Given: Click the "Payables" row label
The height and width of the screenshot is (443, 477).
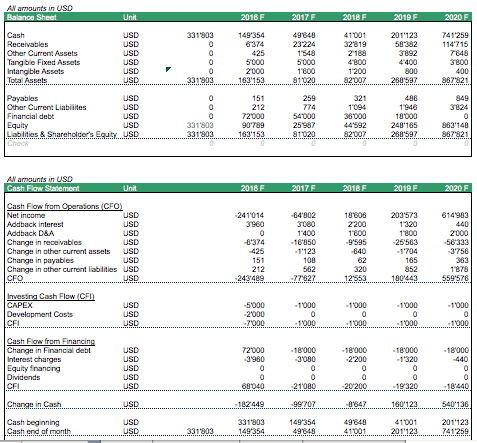Looking at the screenshot, I should 23,98.
